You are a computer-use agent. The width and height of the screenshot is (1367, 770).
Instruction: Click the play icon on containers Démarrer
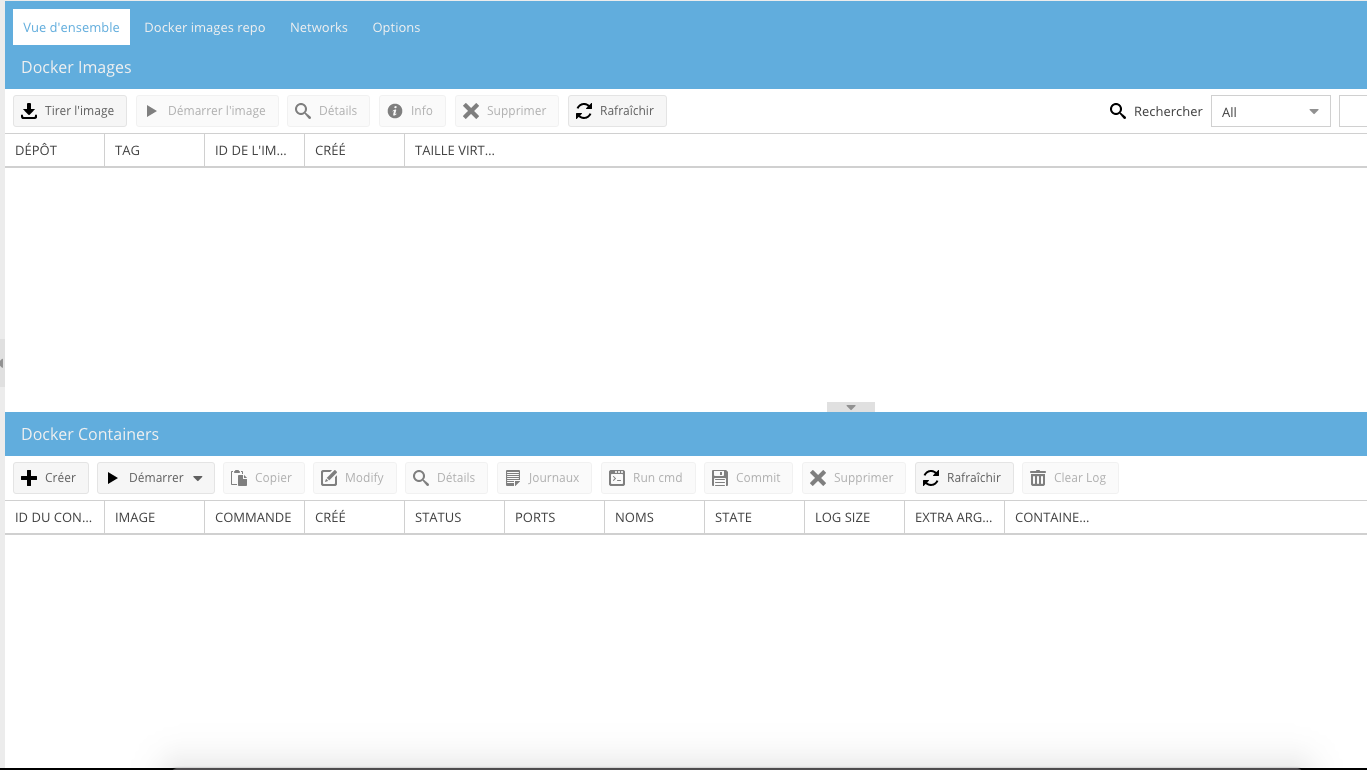click(113, 478)
